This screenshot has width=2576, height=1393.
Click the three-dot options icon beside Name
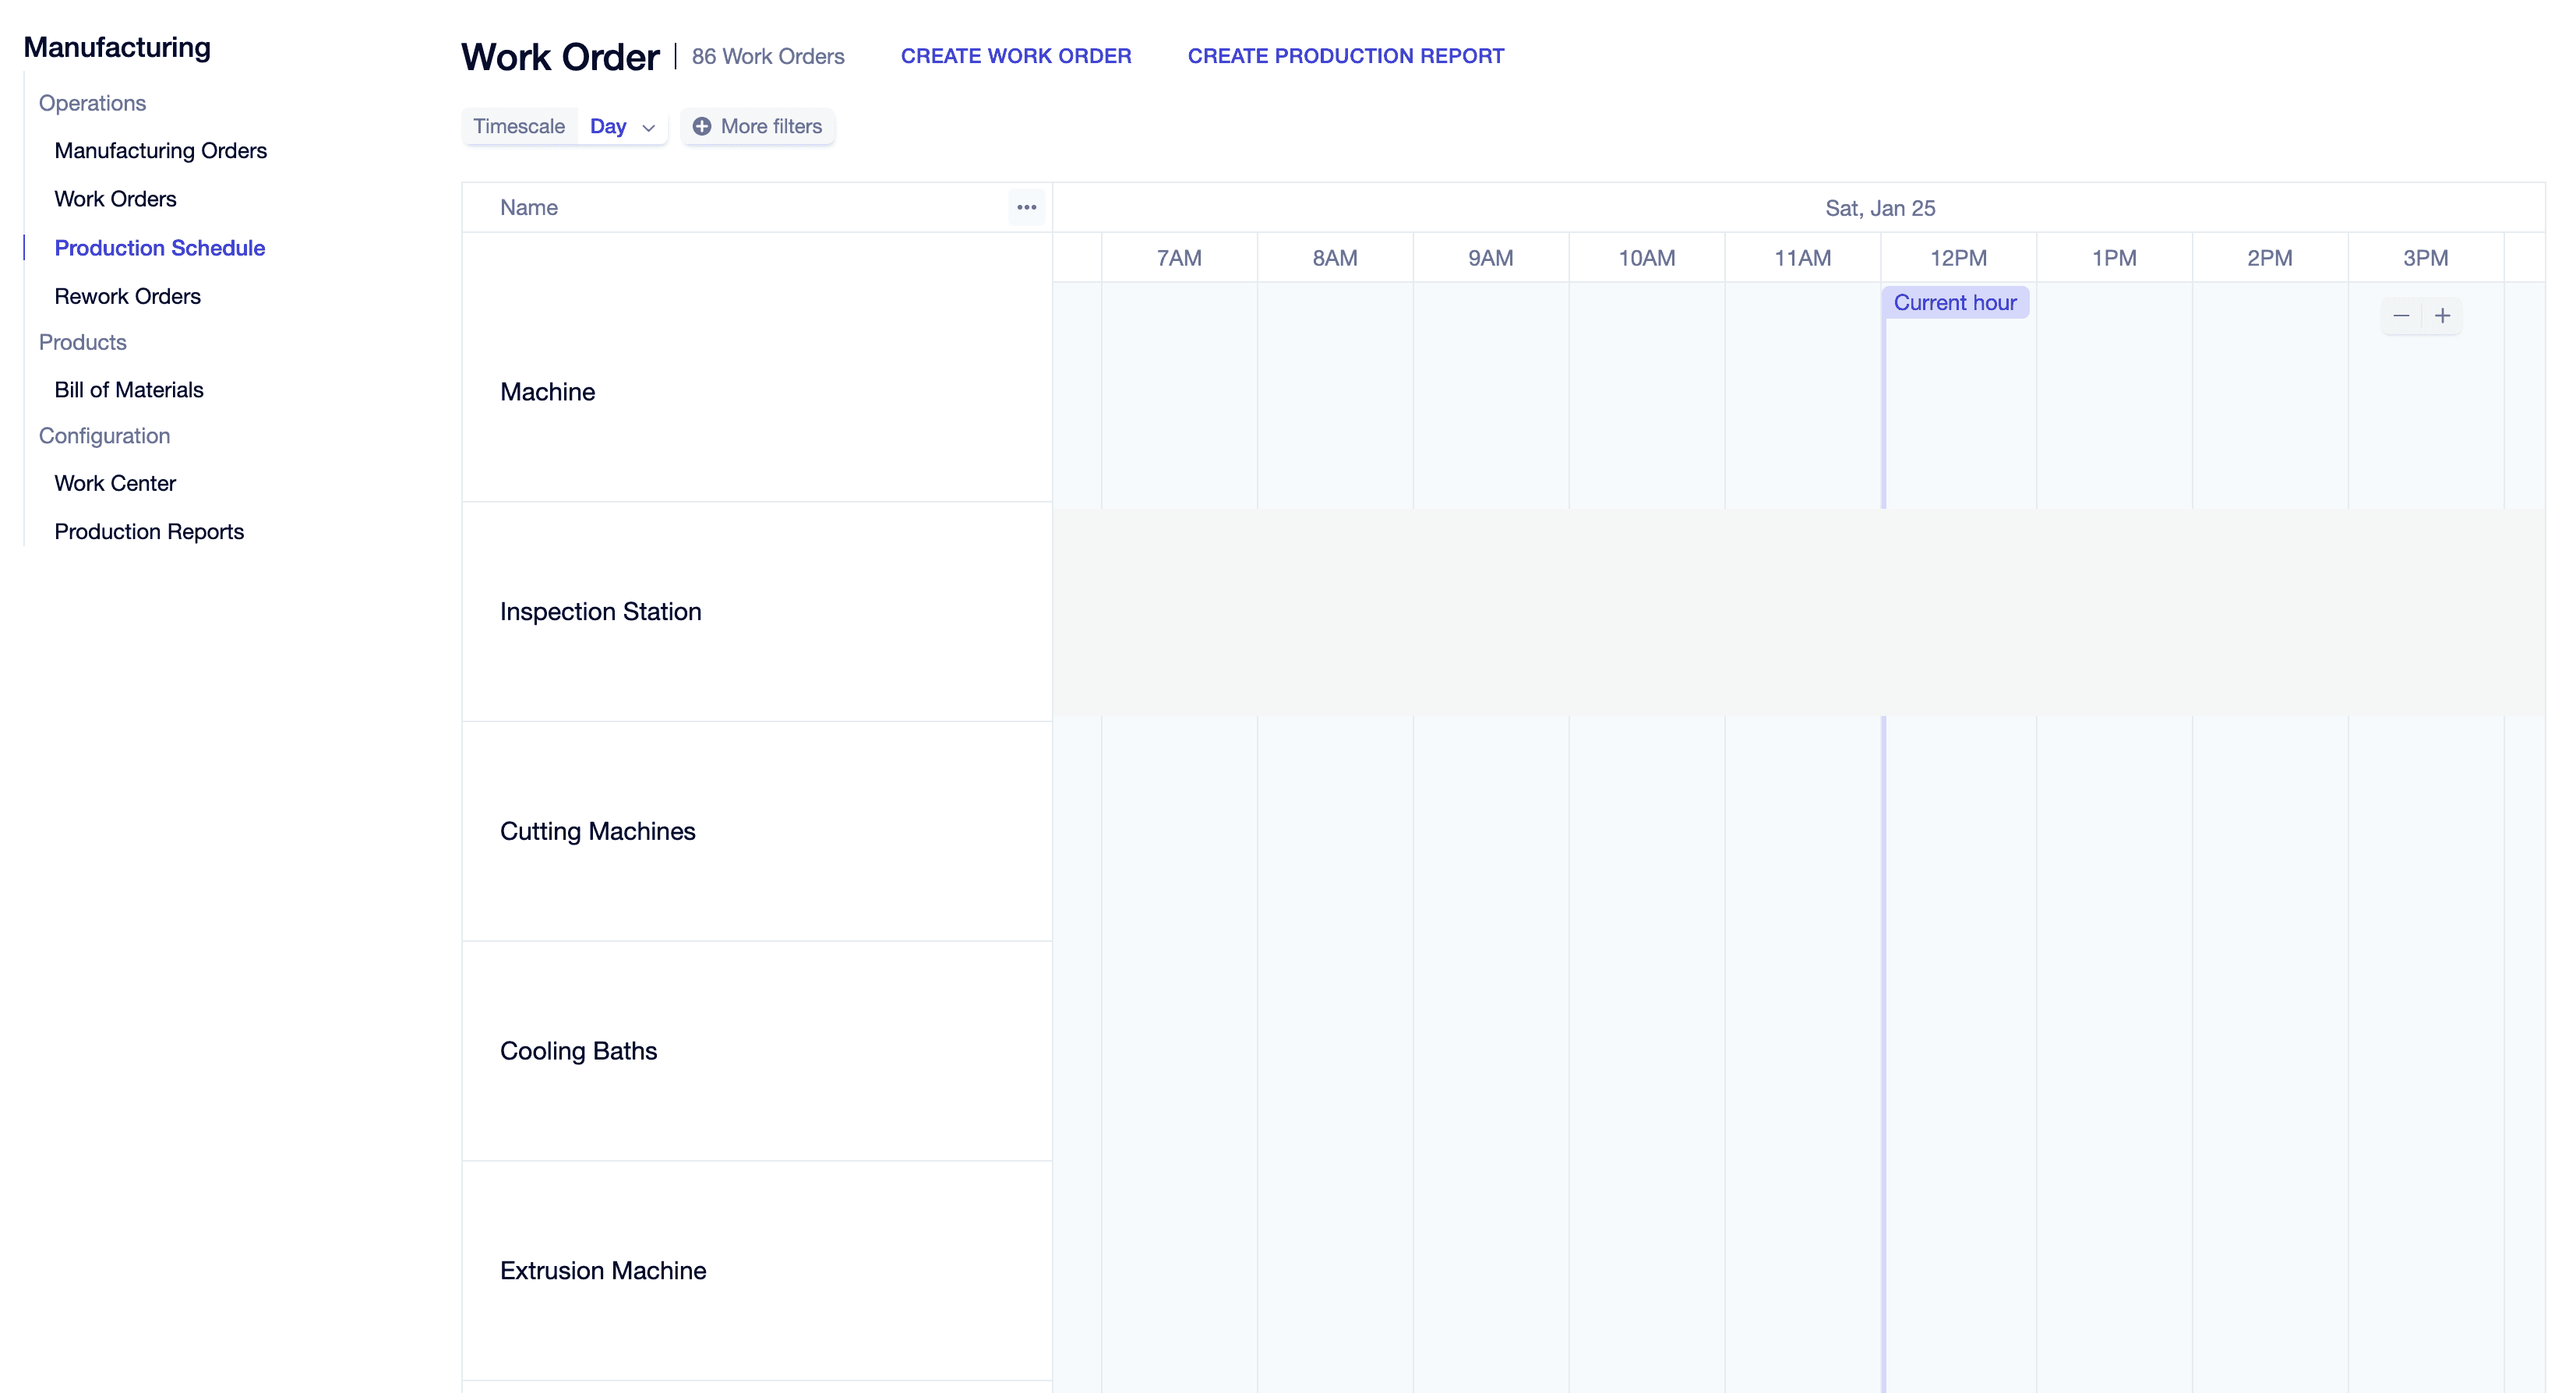point(1026,207)
